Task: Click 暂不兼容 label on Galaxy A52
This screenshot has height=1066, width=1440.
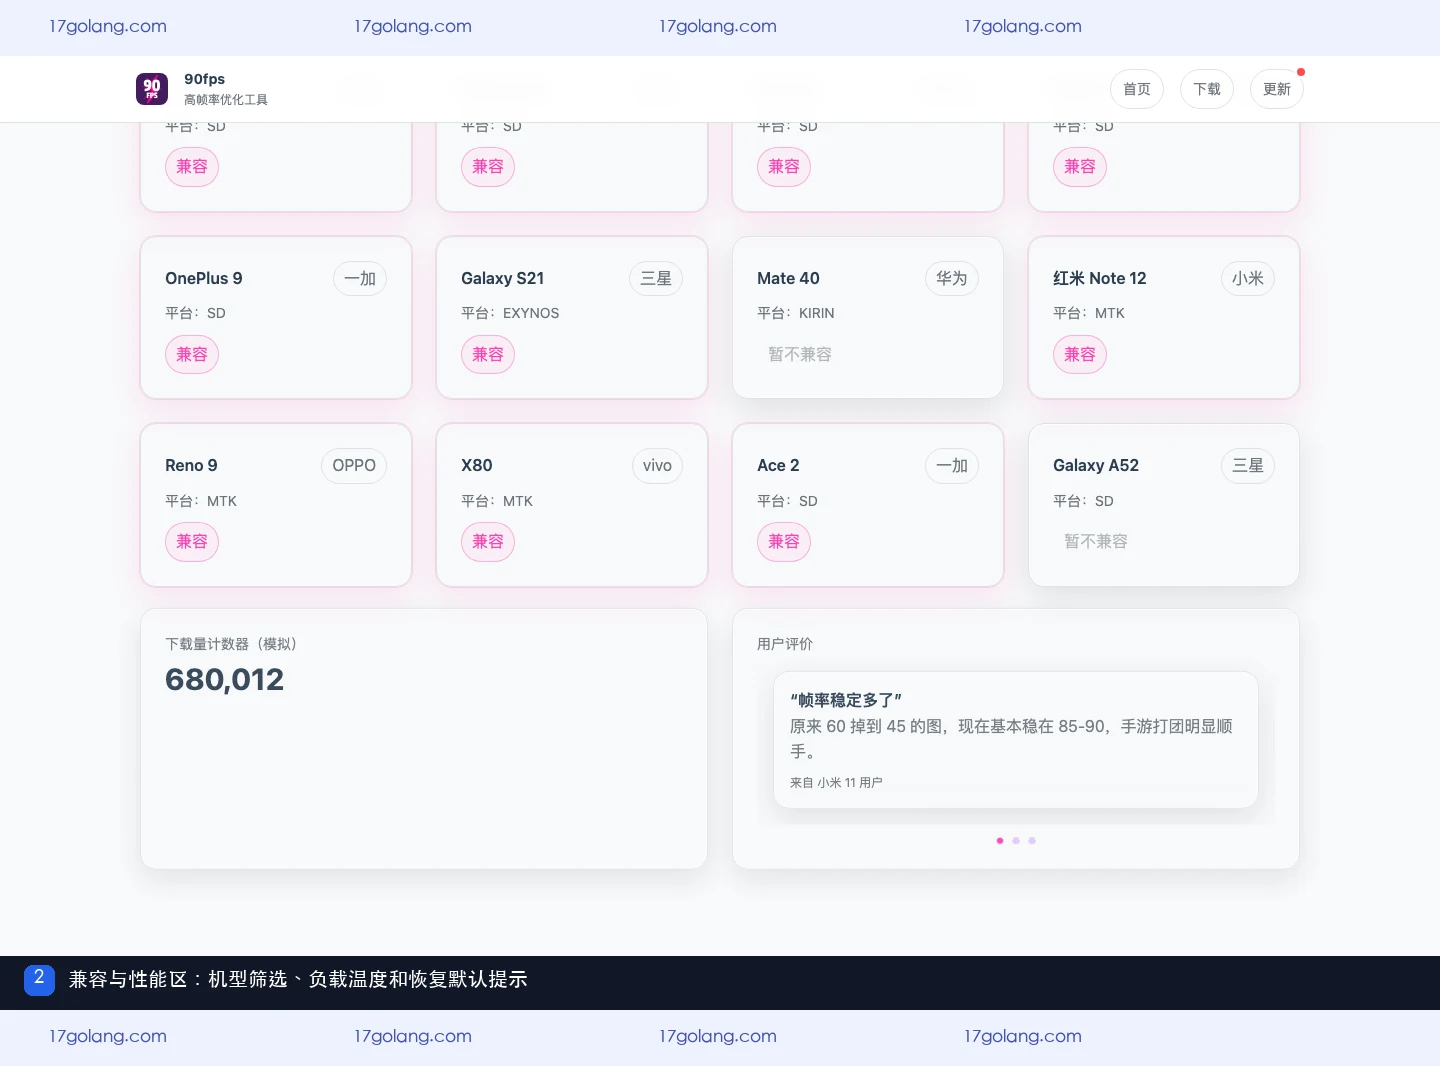Action: pyautogui.click(x=1096, y=541)
